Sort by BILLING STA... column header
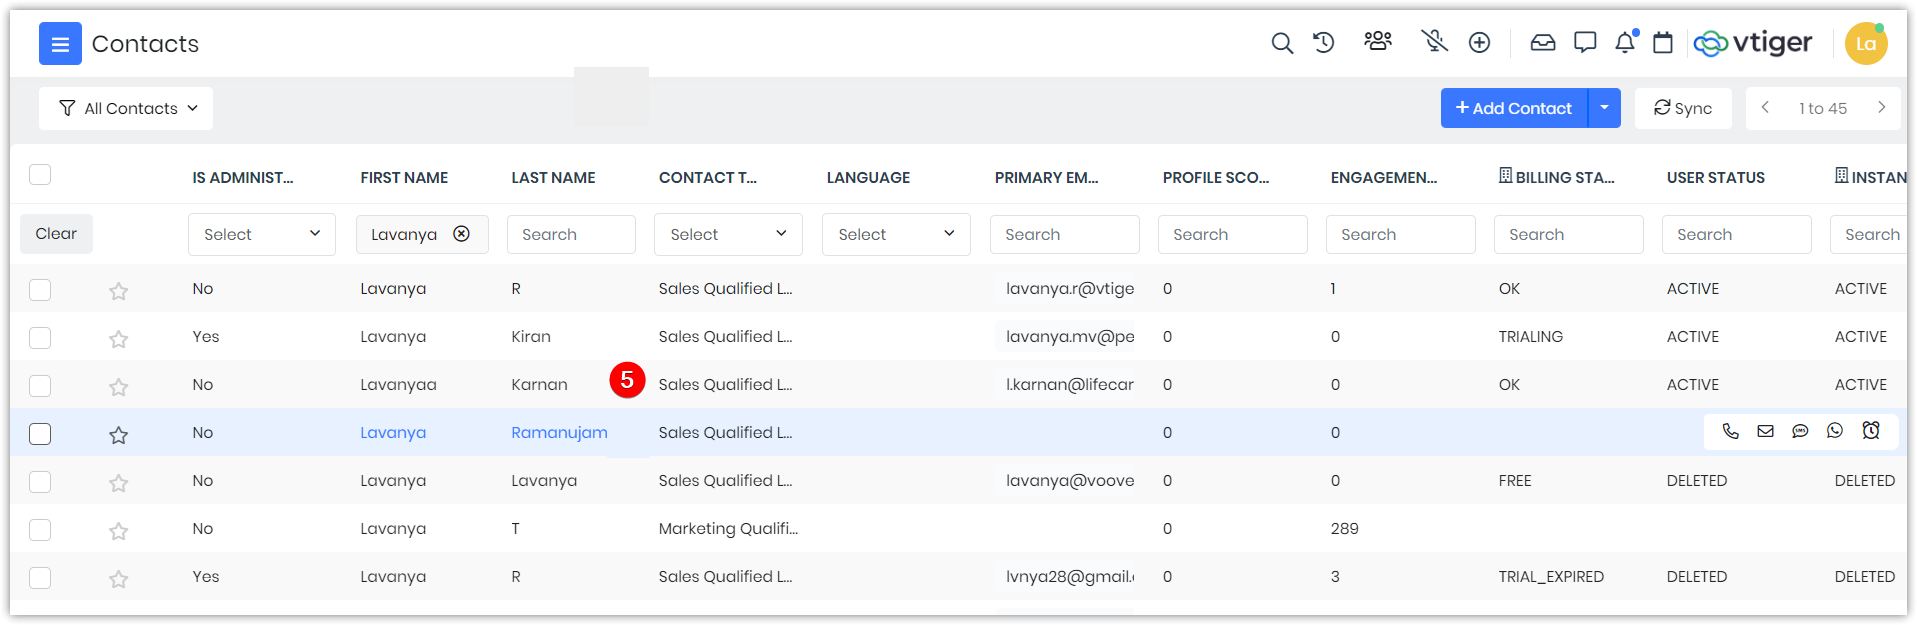This screenshot has height=625, width=1917. click(1557, 177)
